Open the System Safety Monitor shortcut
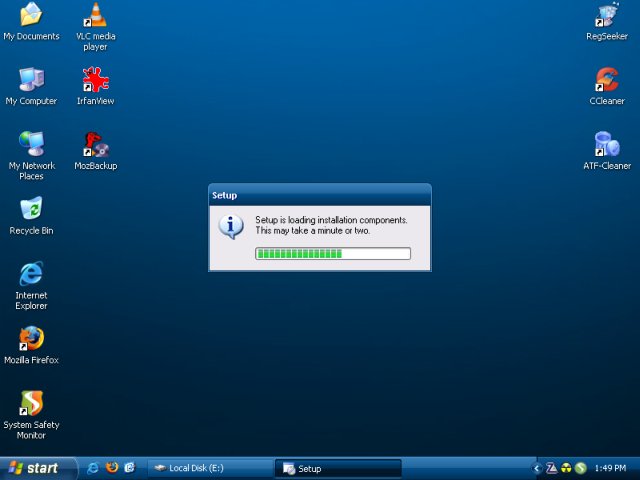The width and height of the screenshot is (640, 480). [x=31, y=403]
